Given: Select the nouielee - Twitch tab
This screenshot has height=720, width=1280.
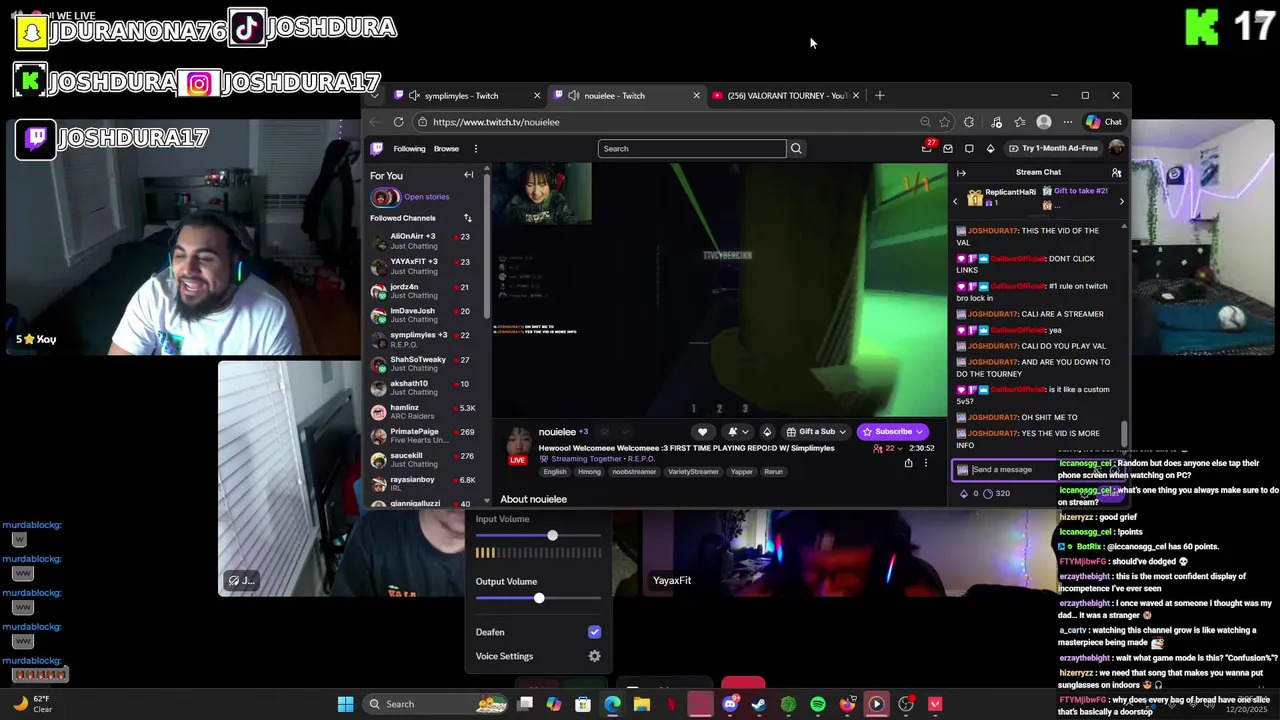Looking at the screenshot, I should click(627, 96).
